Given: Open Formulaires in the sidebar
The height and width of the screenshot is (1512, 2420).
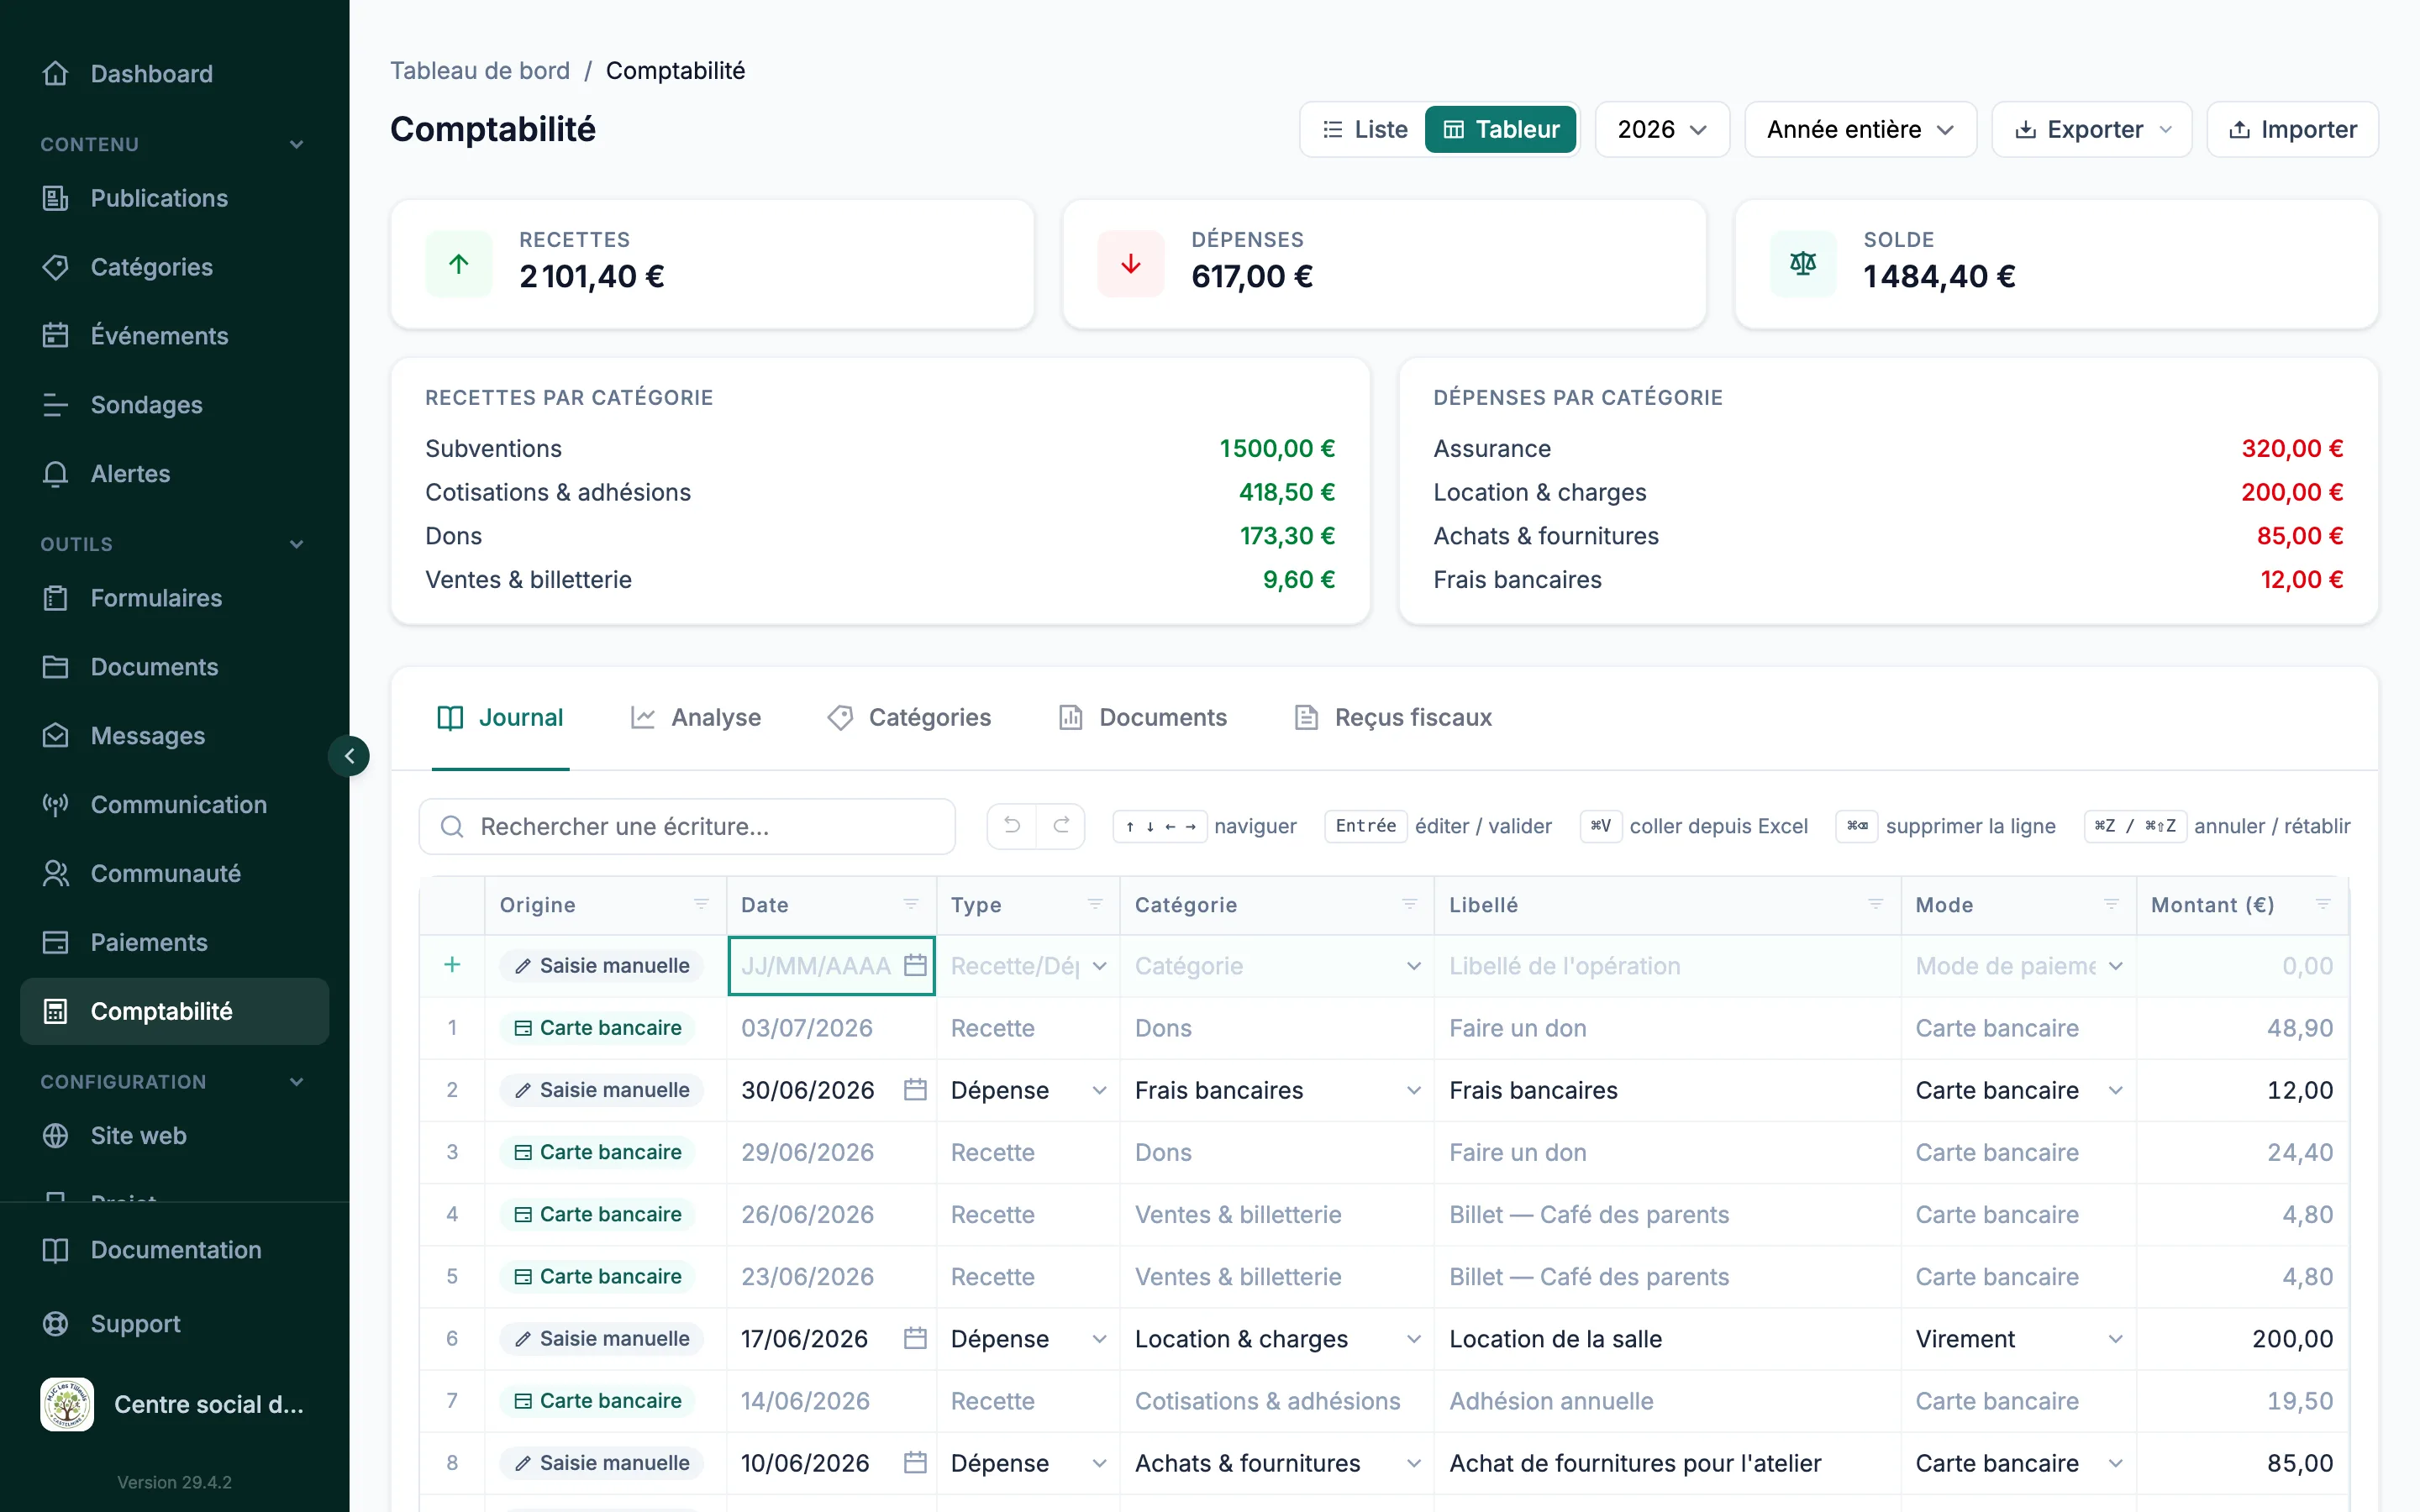Looking at the screenshot, I should (x=174, y=598).
